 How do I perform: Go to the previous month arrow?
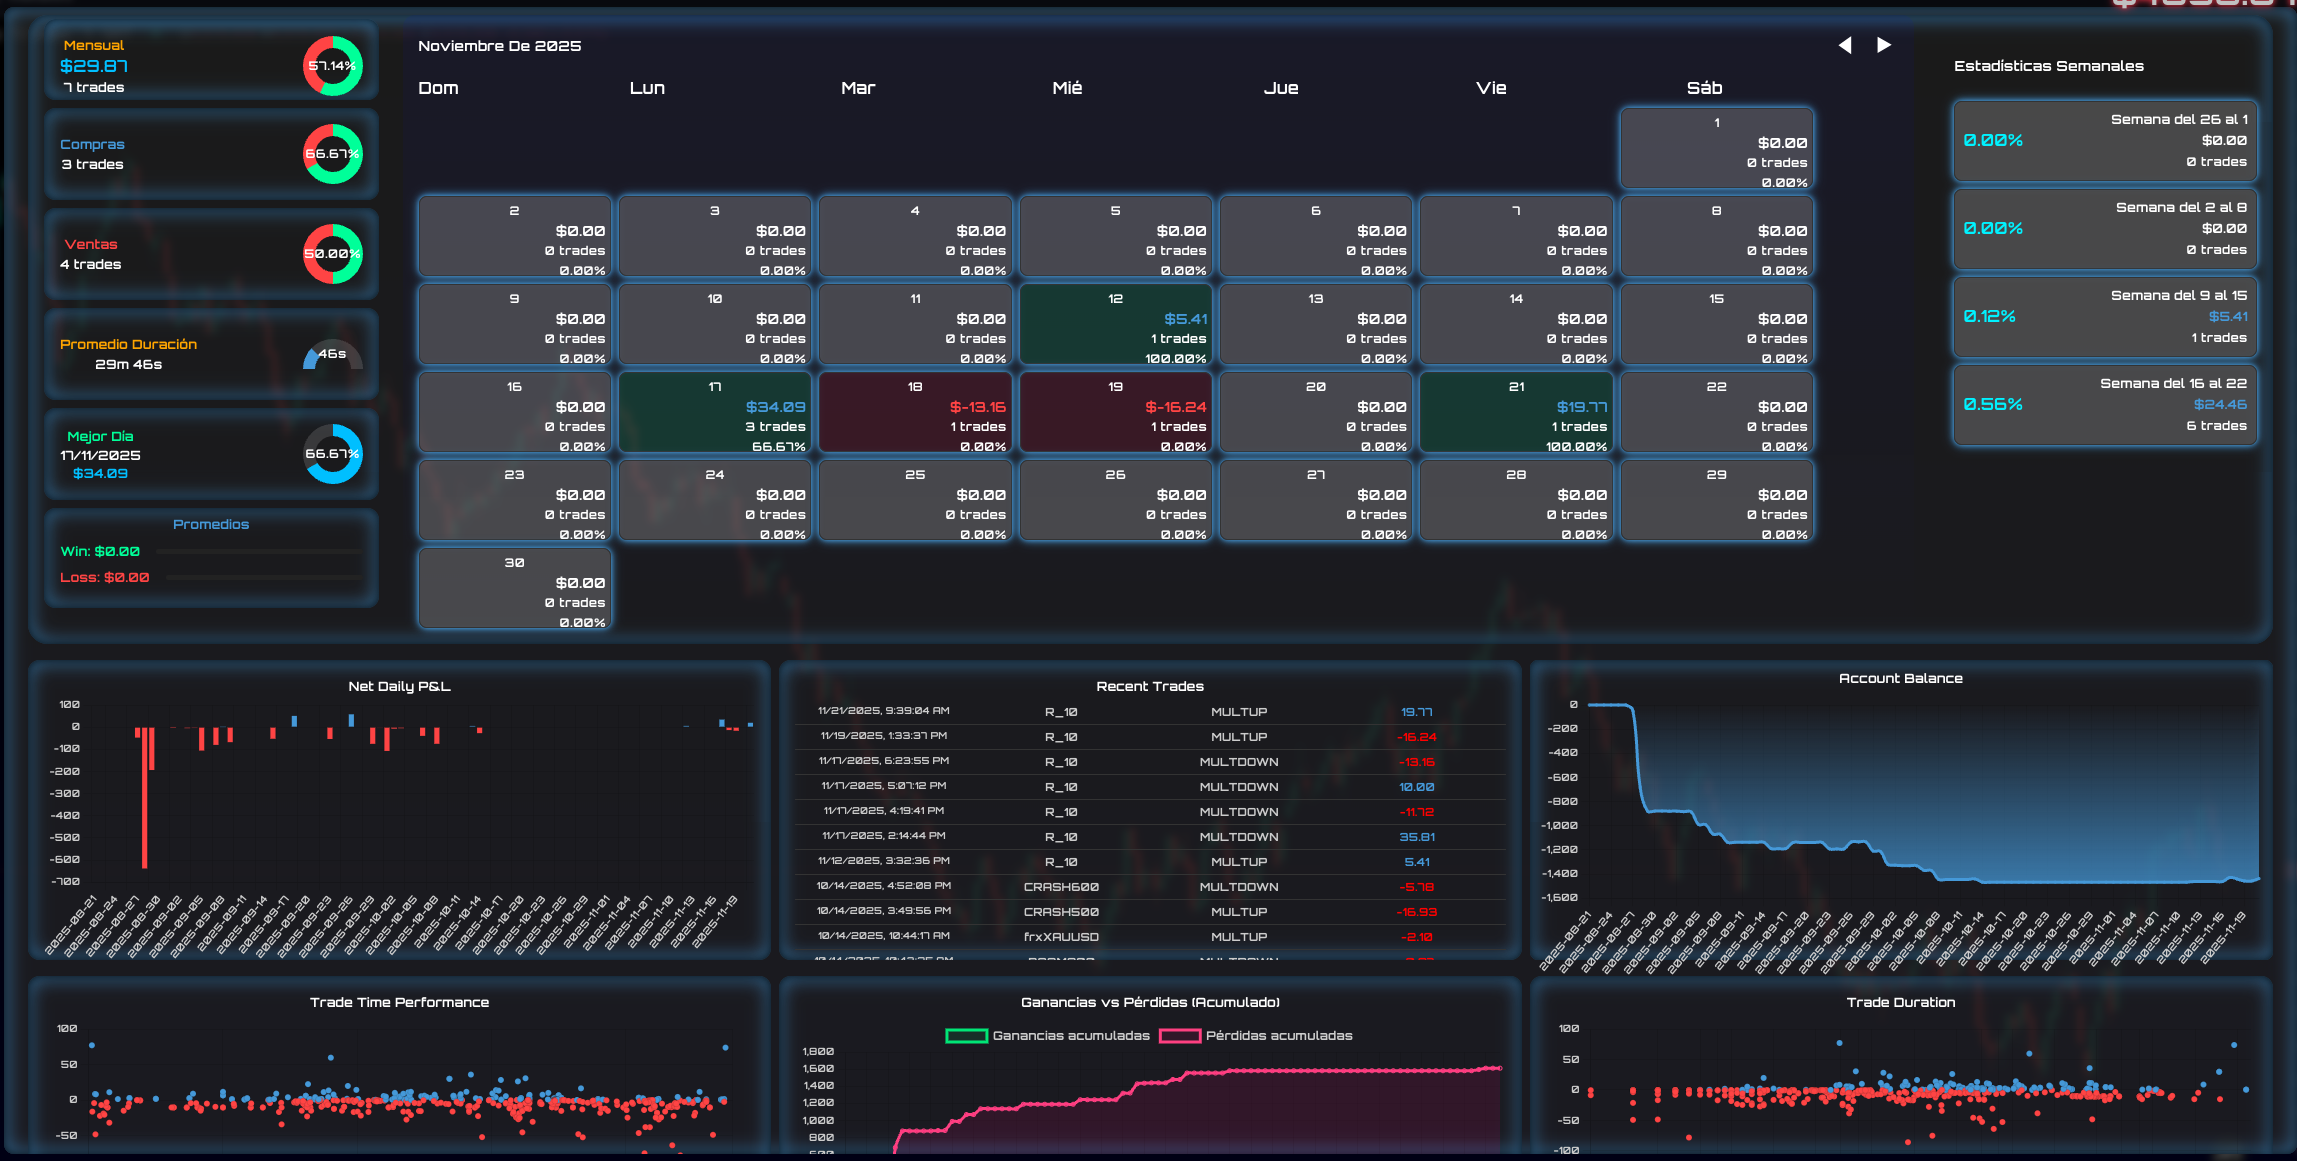tap(1845, 45)
